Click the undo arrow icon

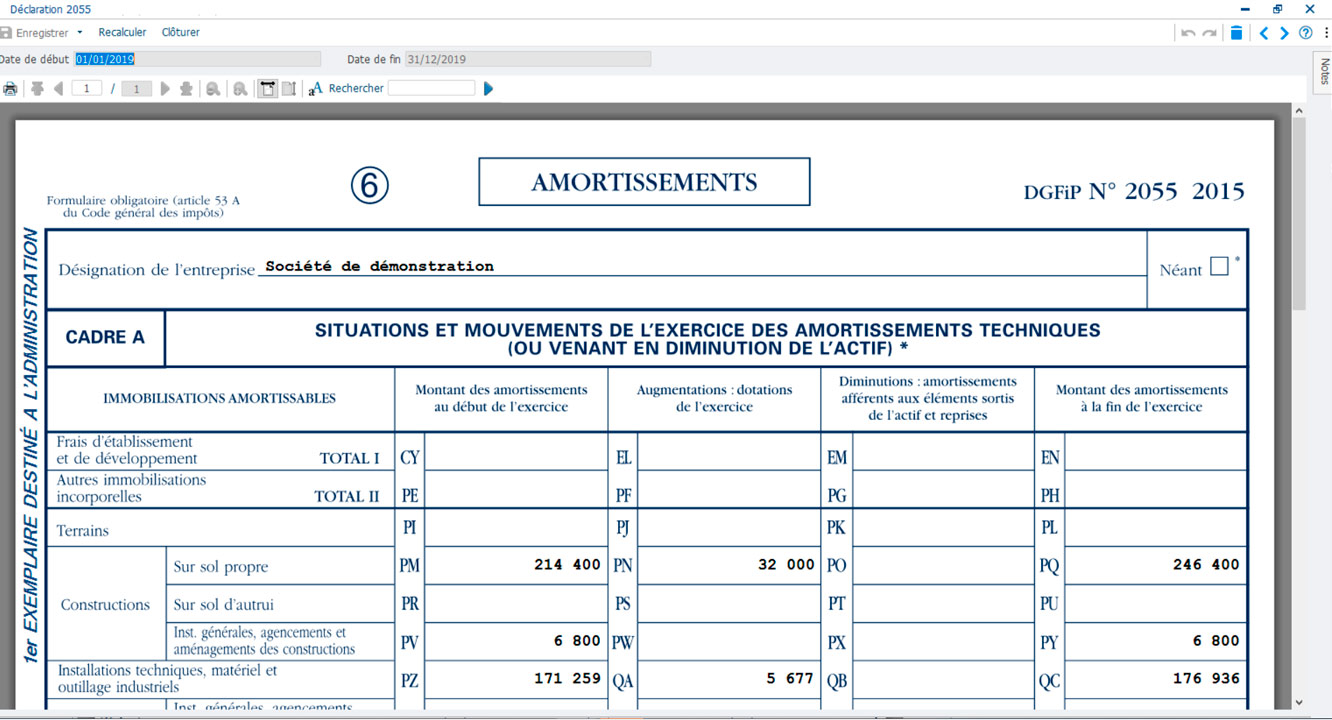[1188, 33]
